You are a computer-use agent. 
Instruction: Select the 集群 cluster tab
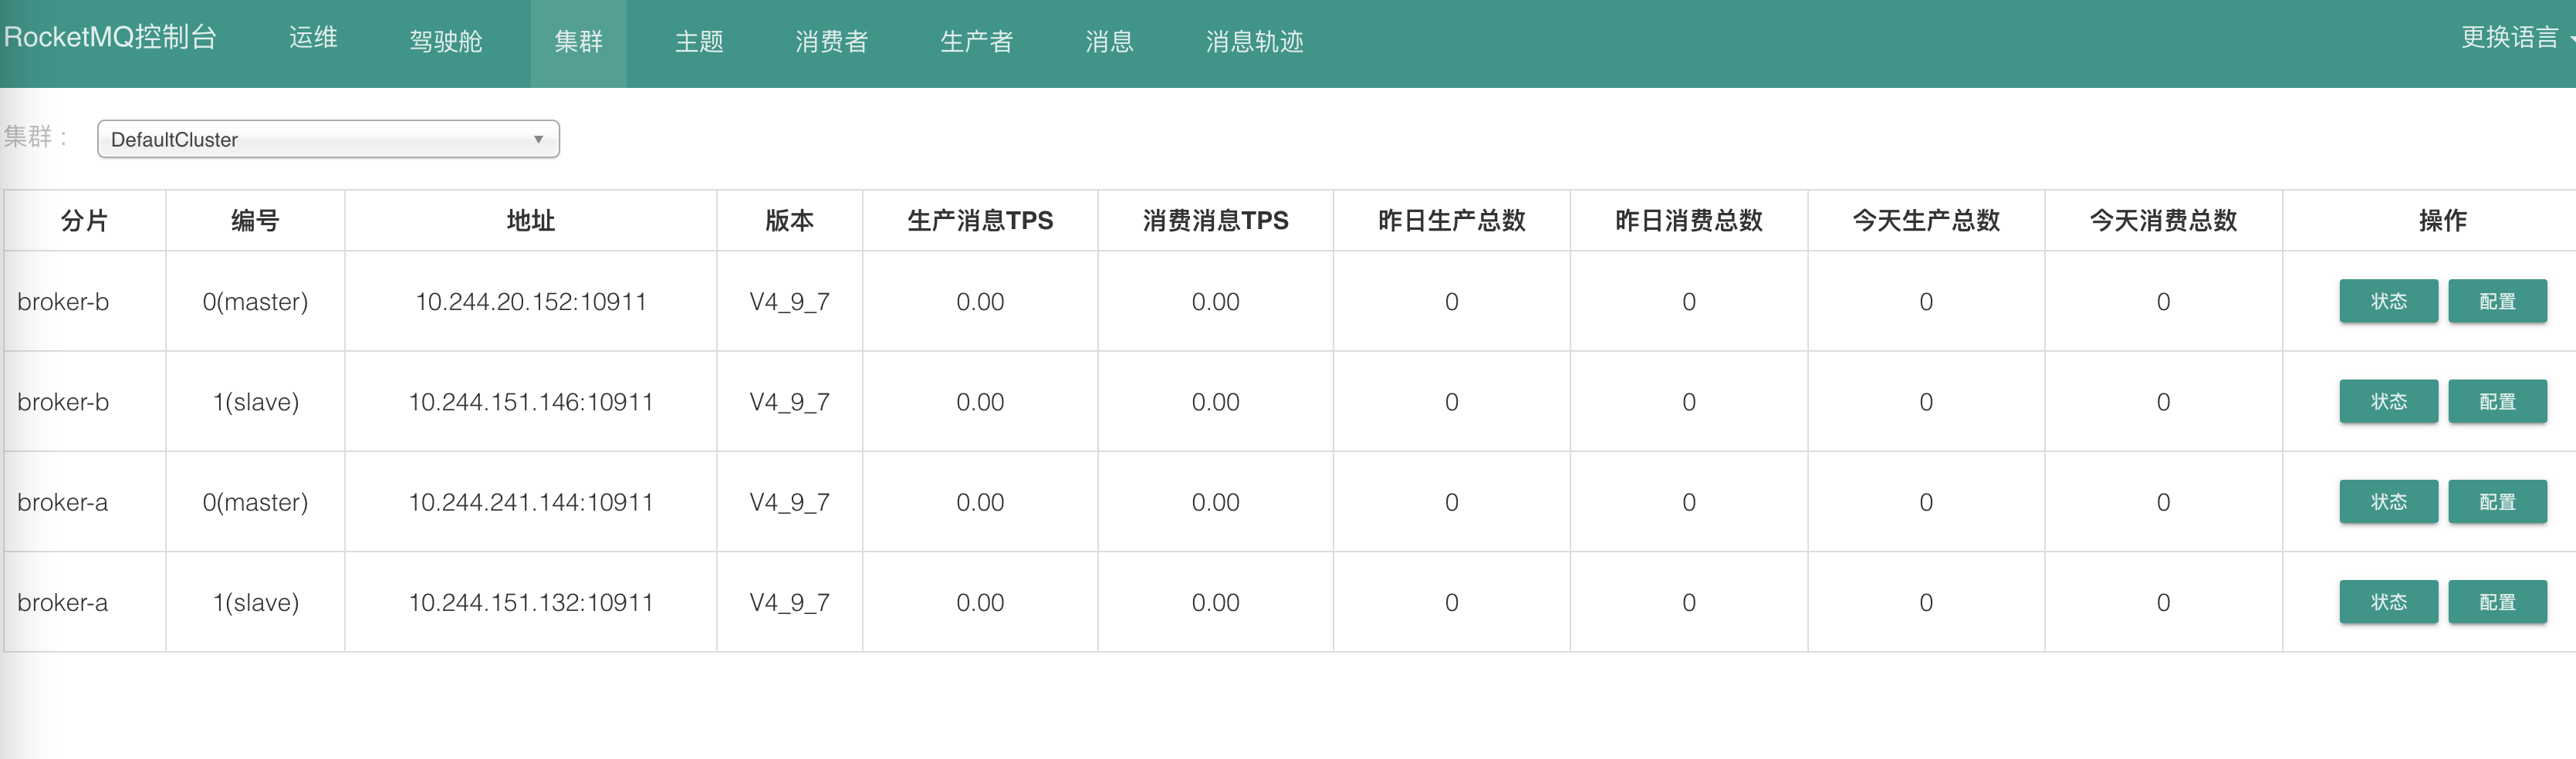pyautogui.click(x=578, y=42)
